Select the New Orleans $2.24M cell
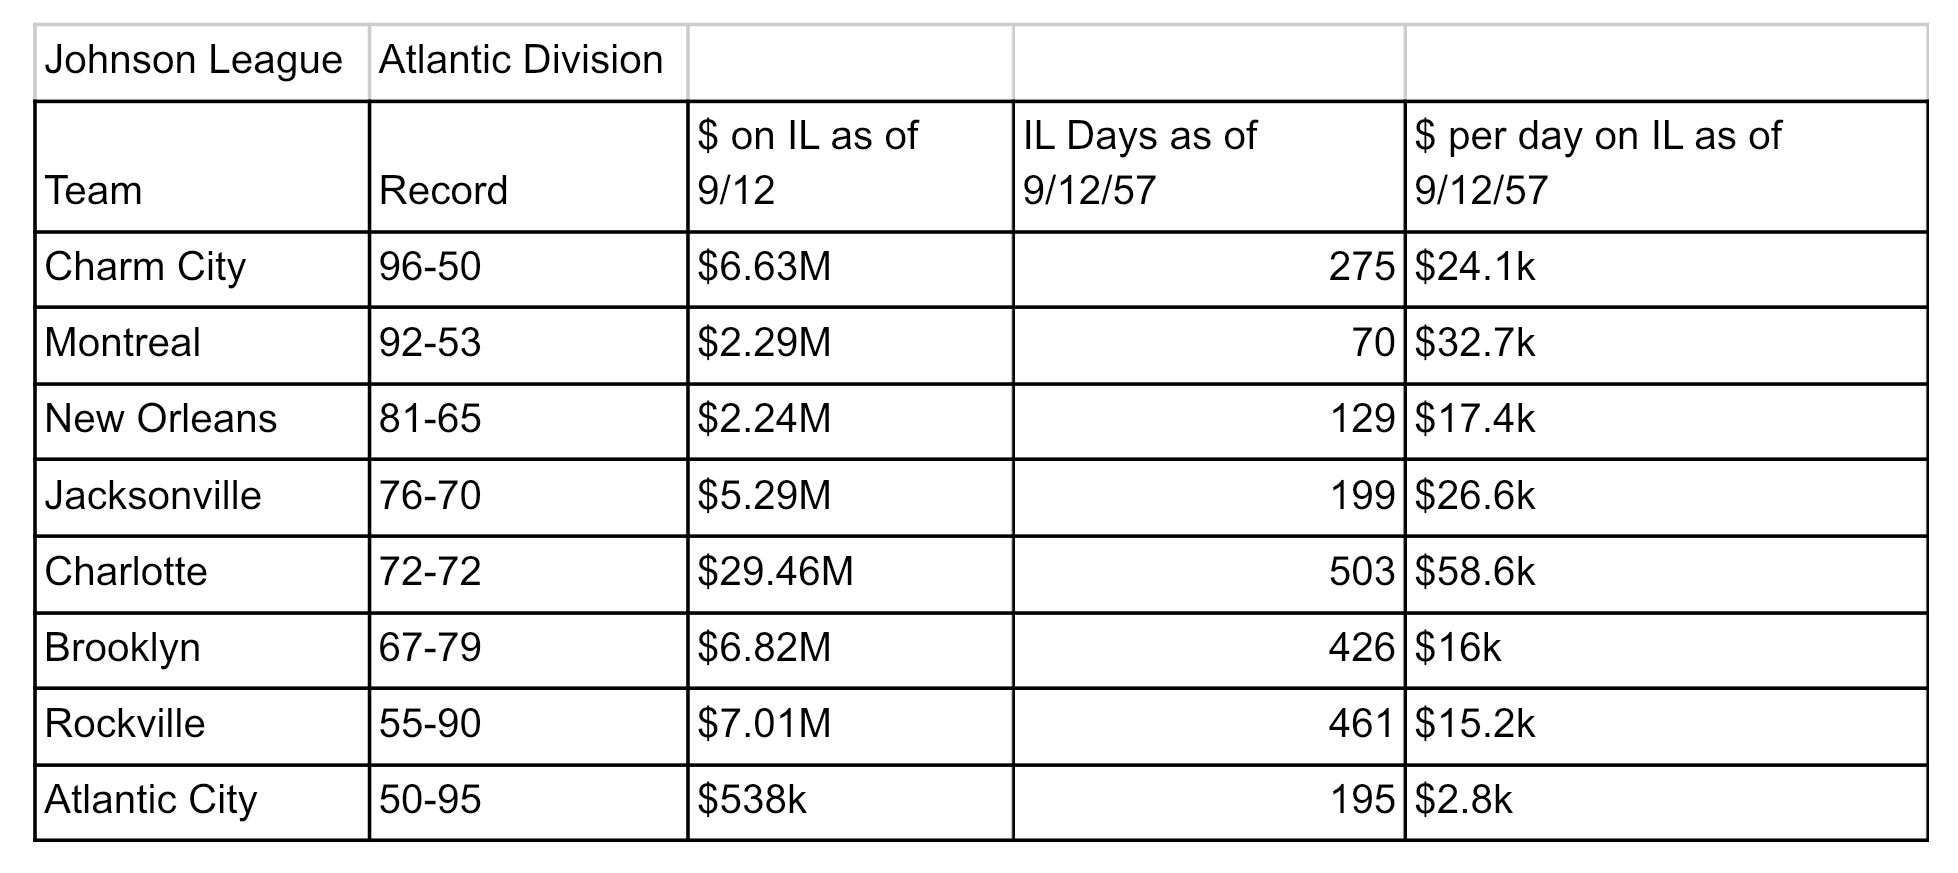 (851, 421)
